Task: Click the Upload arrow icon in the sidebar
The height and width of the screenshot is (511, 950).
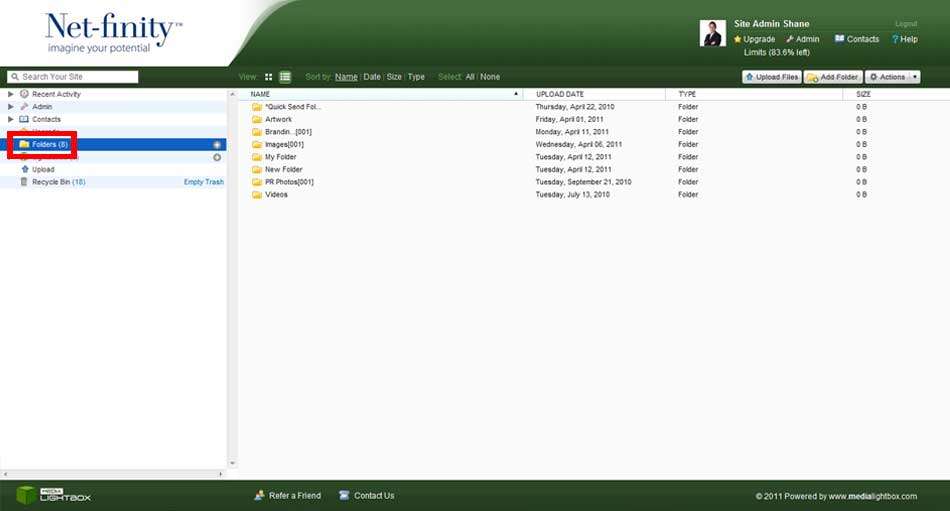Action: coord(25,169)
